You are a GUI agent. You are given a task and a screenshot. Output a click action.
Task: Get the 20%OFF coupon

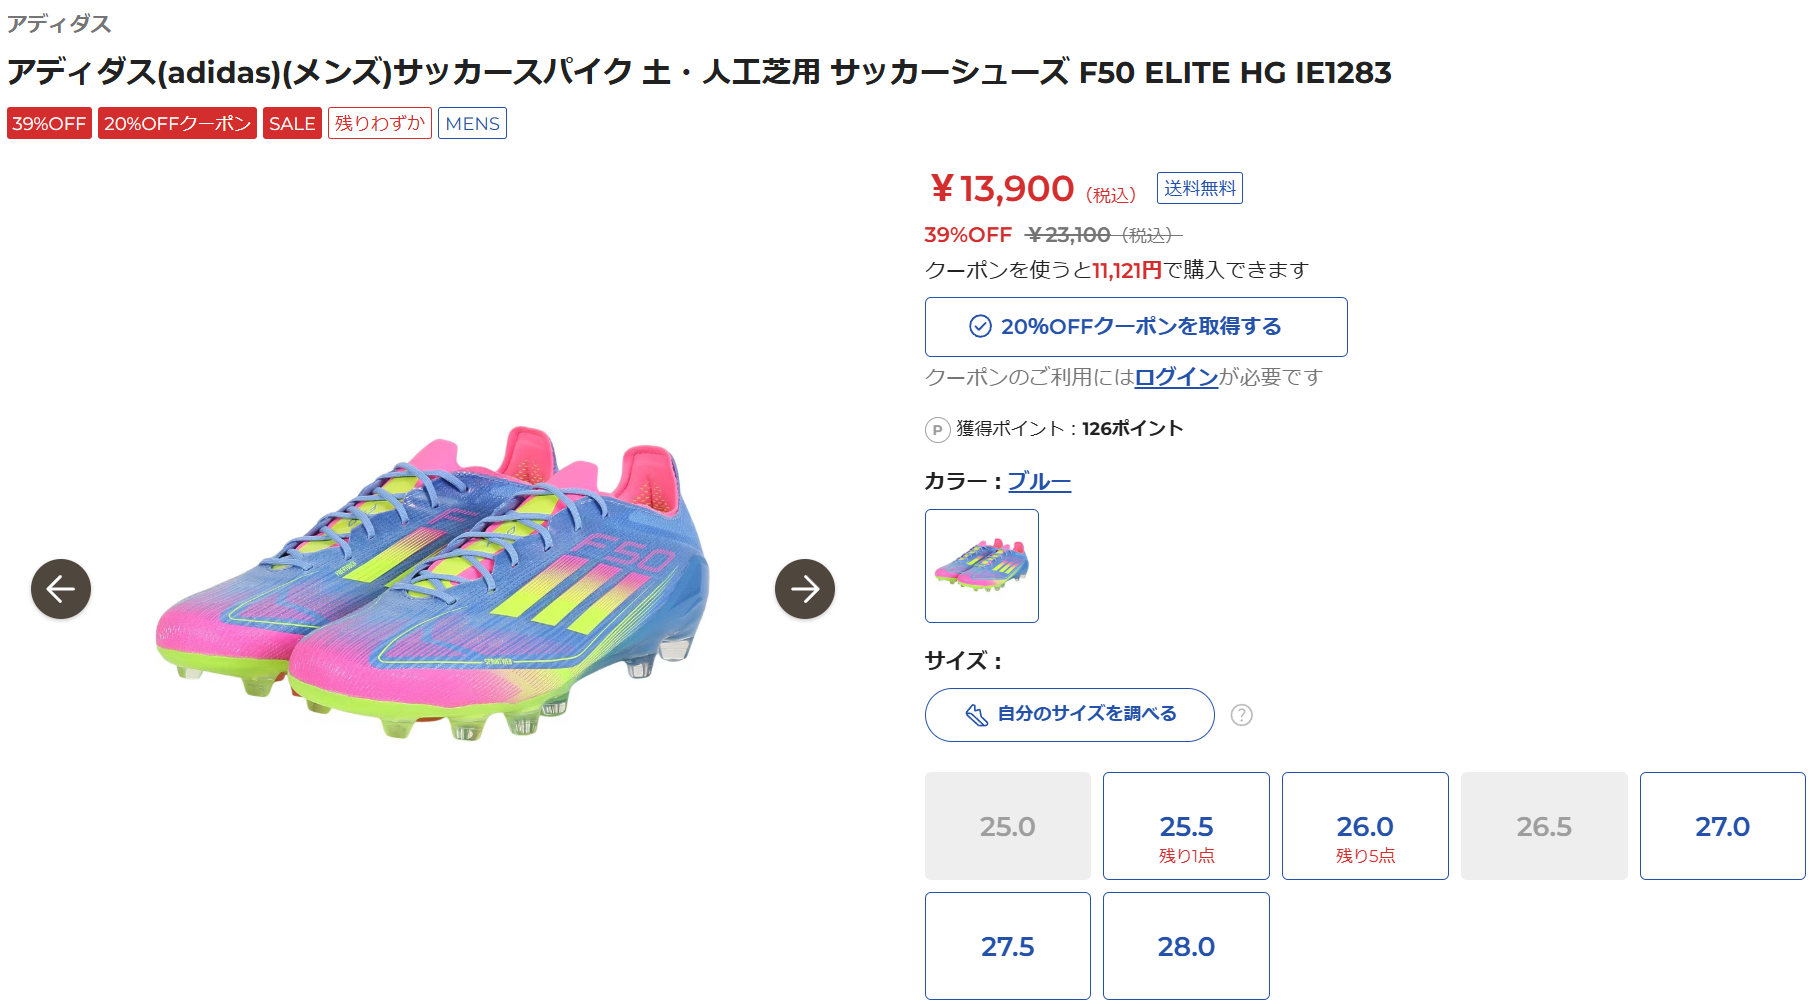point(1136,327)
